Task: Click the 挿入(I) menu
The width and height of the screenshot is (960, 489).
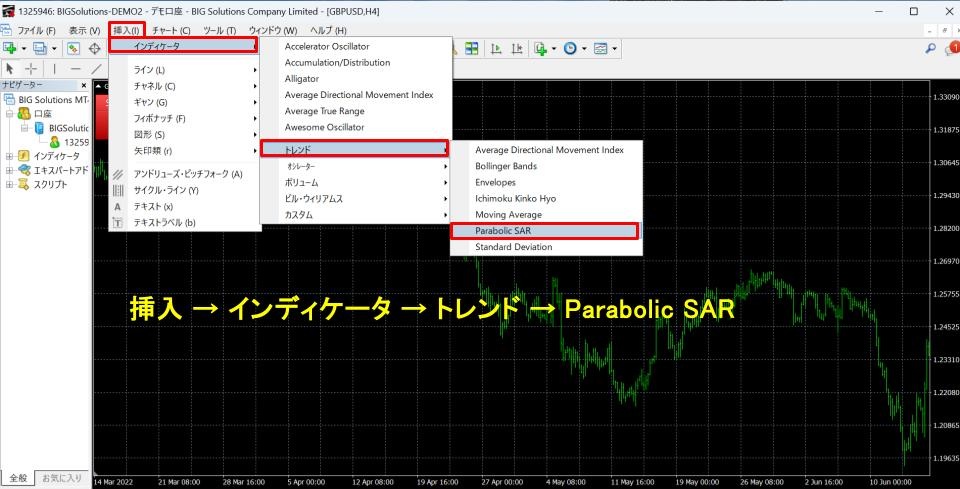Action: [x=127, y=31]
